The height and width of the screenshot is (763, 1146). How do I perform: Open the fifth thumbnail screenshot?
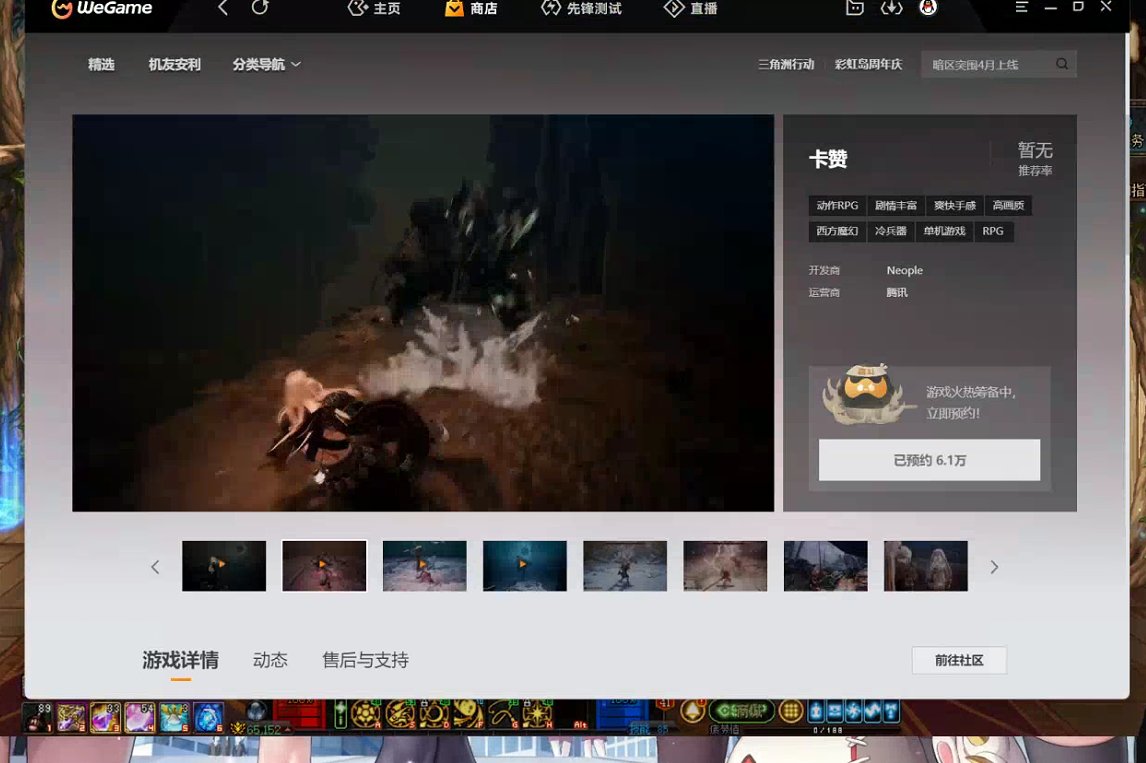click(x=626, y=566)
